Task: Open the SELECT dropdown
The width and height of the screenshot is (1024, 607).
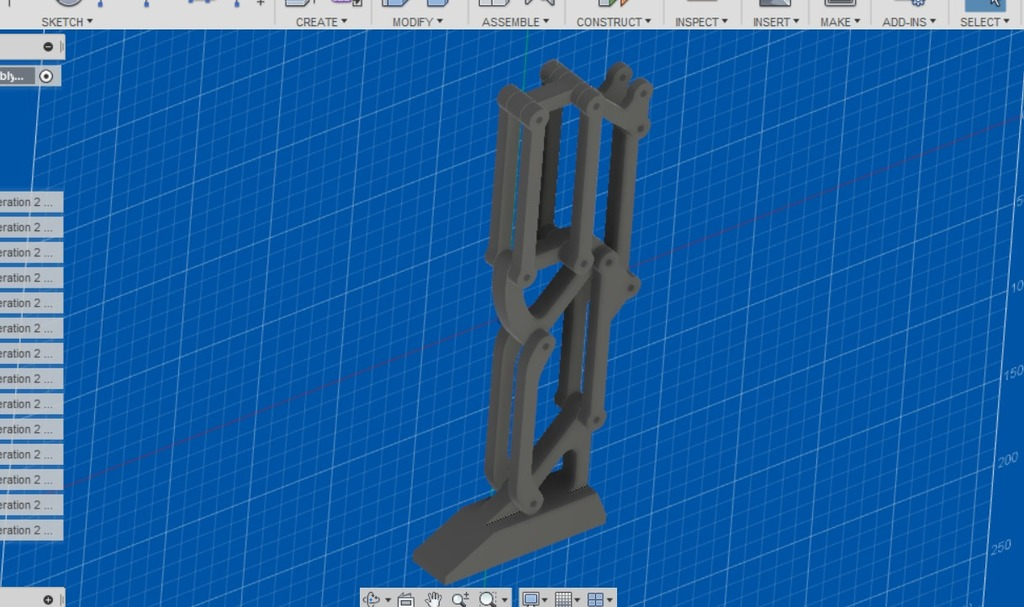Action: (985, 22)
